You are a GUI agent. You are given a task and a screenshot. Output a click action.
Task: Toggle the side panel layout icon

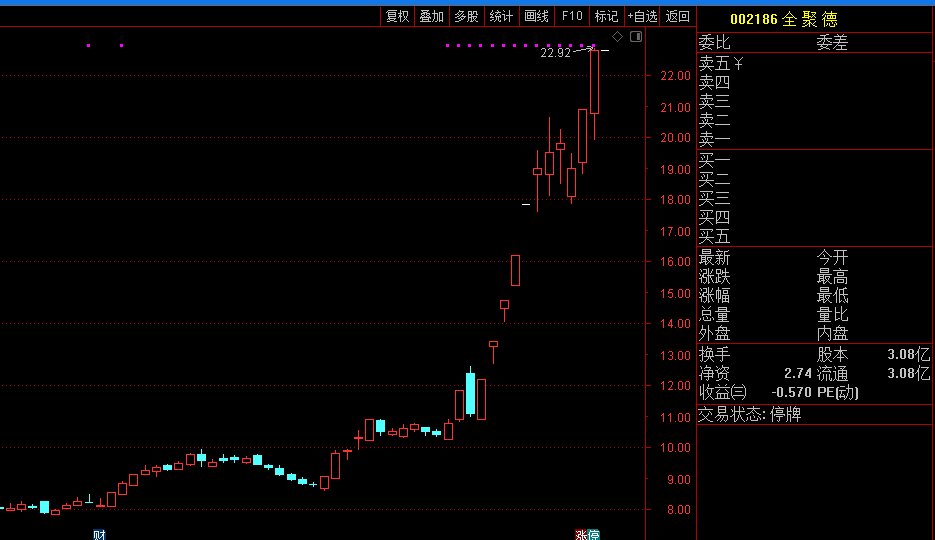click(636, 37)
